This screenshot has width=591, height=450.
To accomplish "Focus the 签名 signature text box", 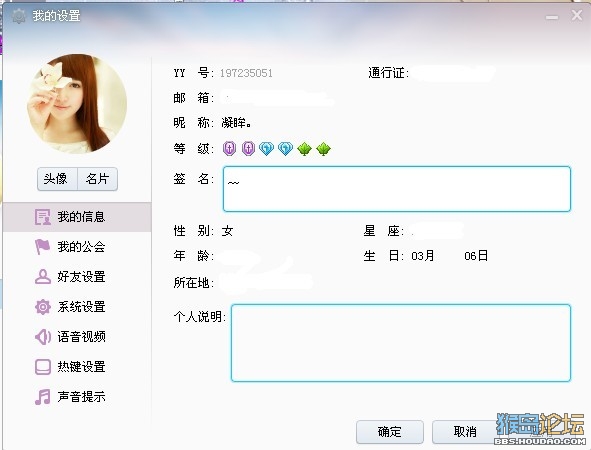I will pos(397,189).
